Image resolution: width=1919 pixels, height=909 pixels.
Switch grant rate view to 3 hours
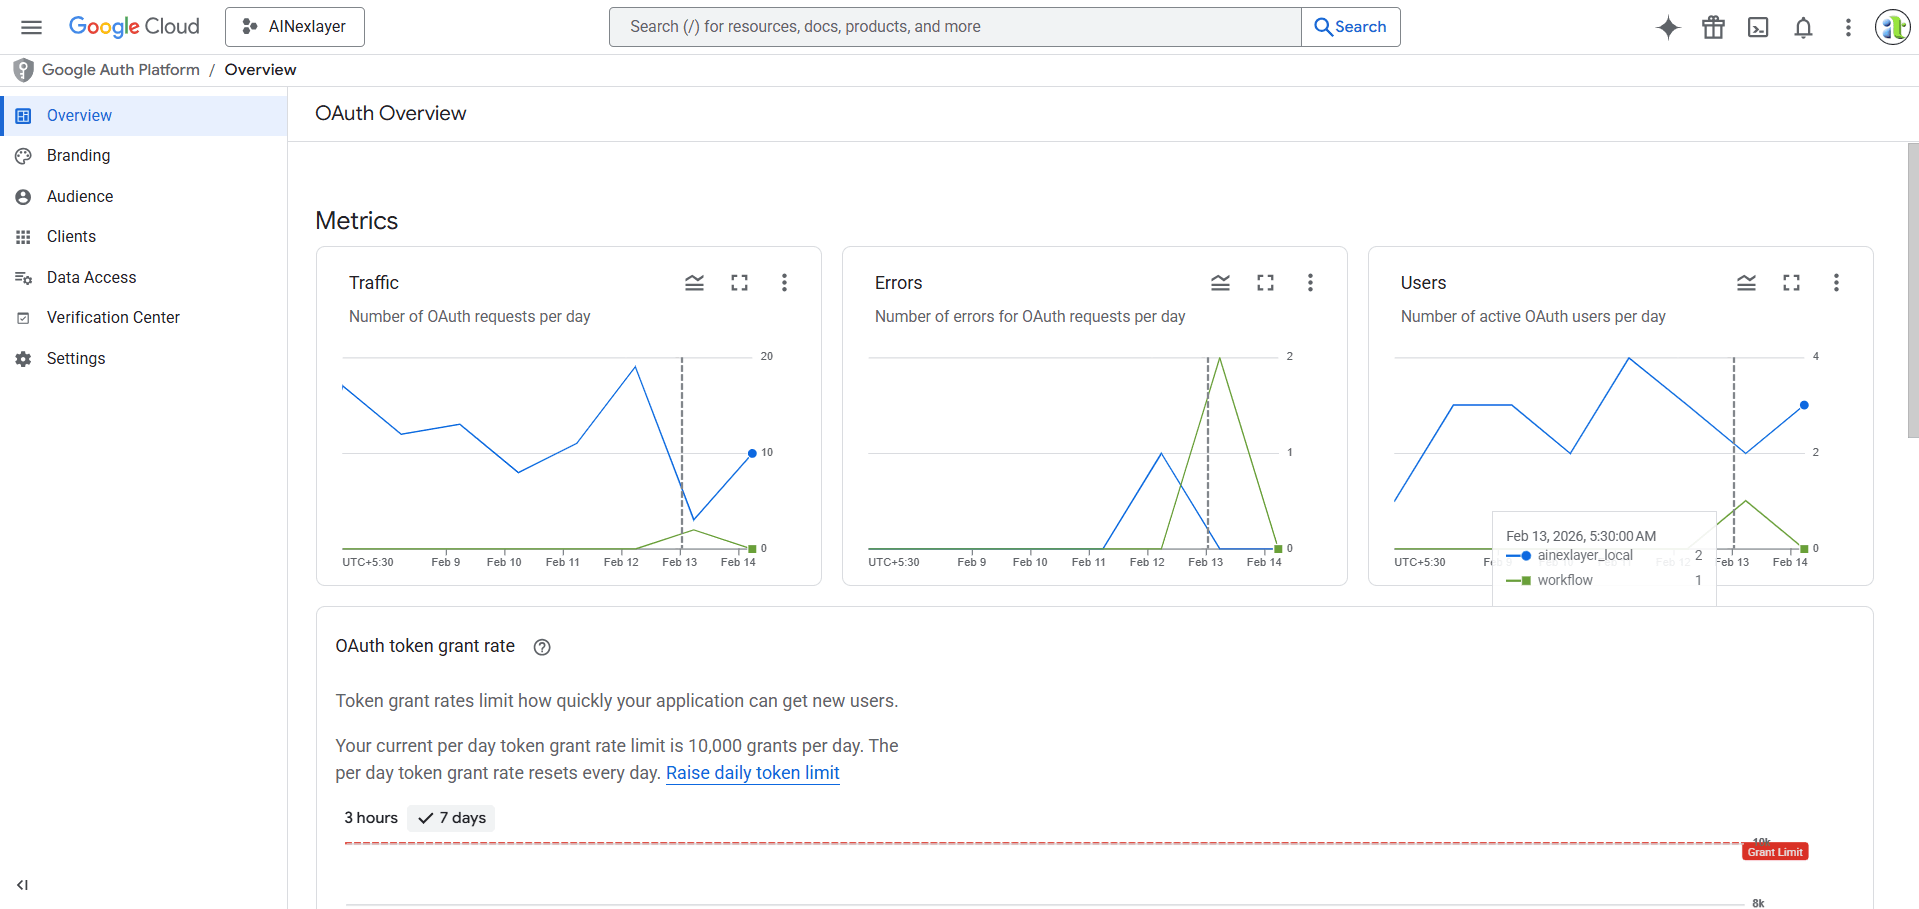[370, 817]
